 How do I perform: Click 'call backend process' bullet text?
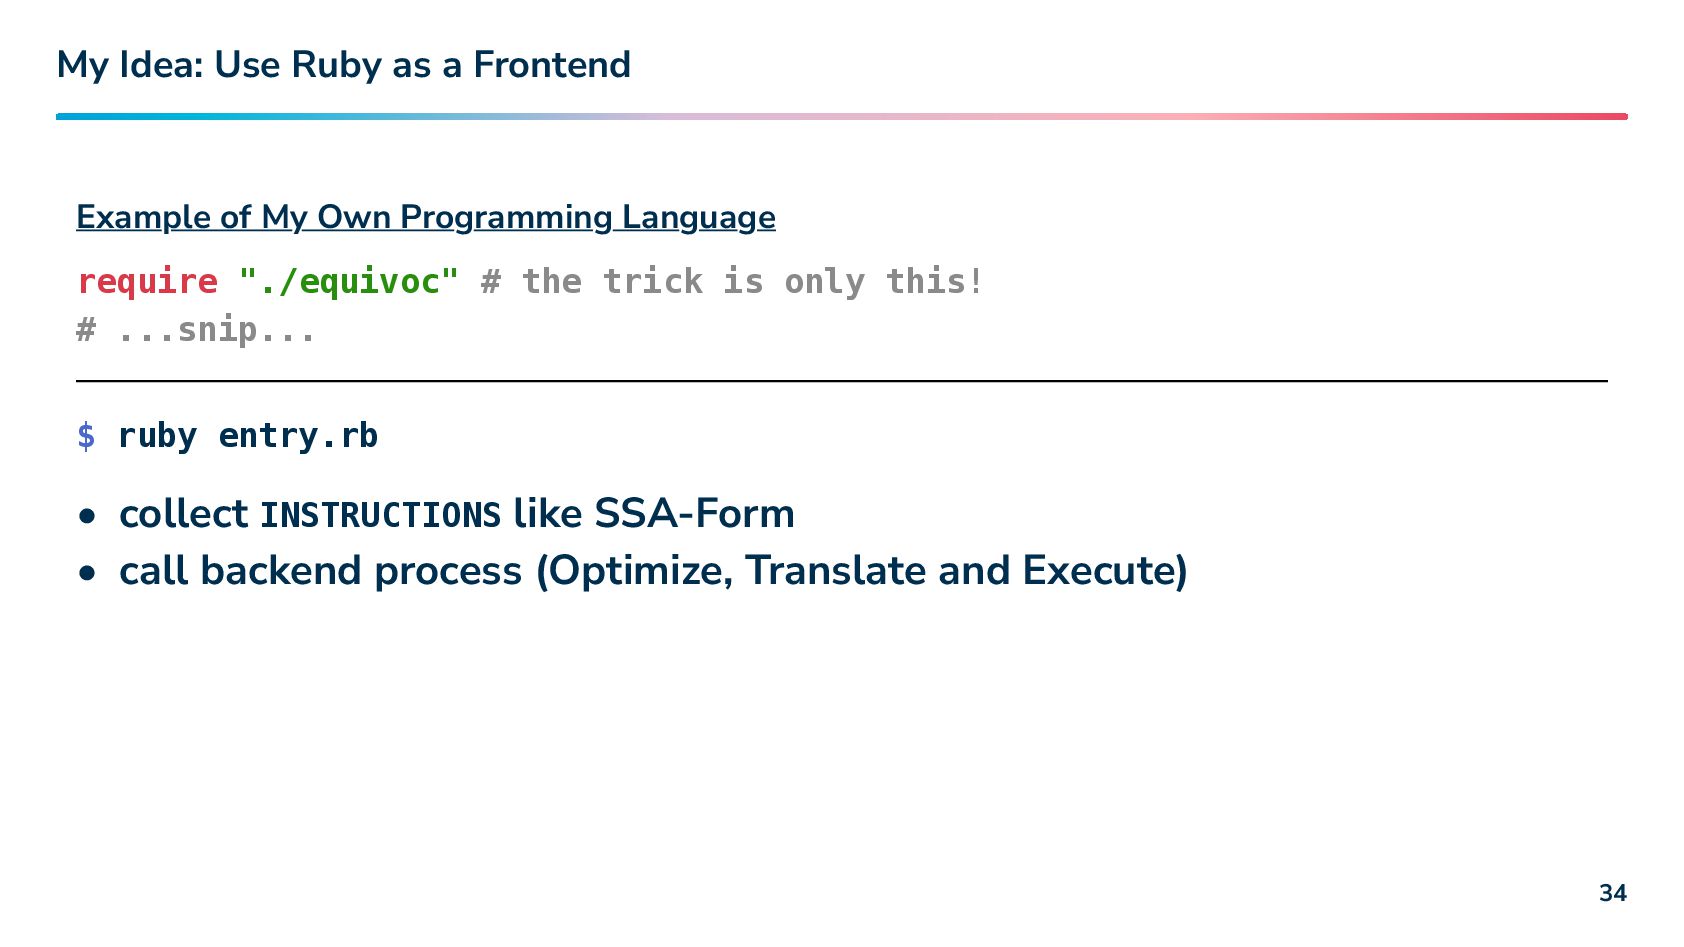(320, 571)
